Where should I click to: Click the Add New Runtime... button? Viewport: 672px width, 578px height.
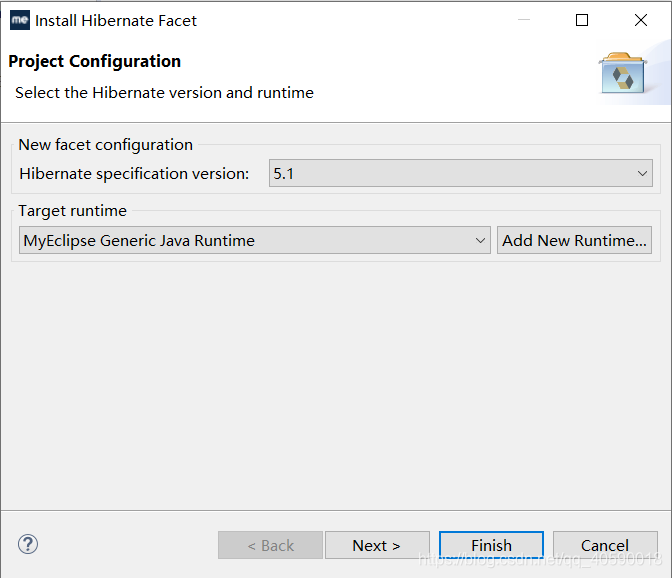click(x=574, y=240)
